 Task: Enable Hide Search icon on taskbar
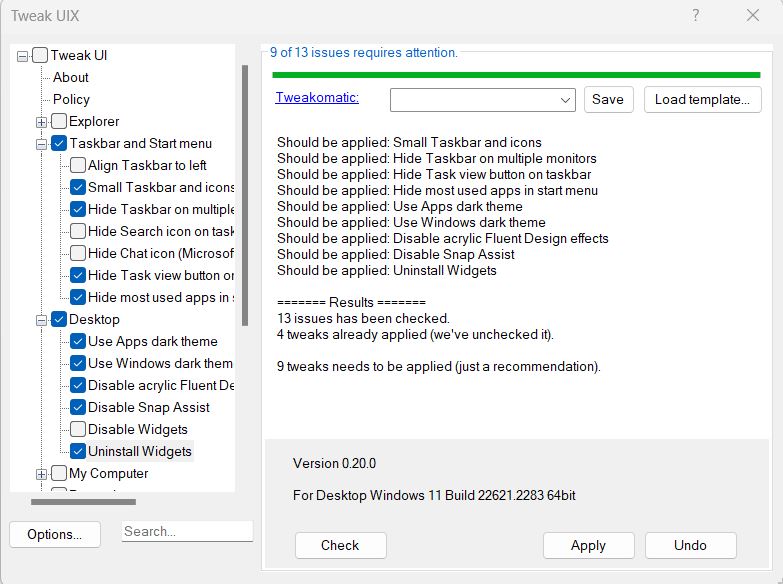(78, 231)
